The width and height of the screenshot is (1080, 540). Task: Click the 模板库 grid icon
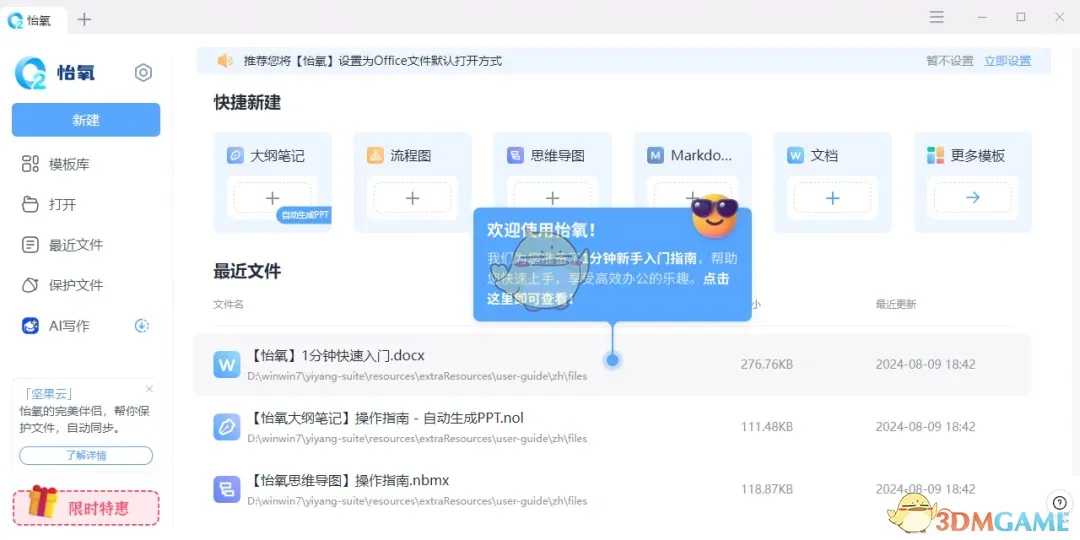point(30,164)
